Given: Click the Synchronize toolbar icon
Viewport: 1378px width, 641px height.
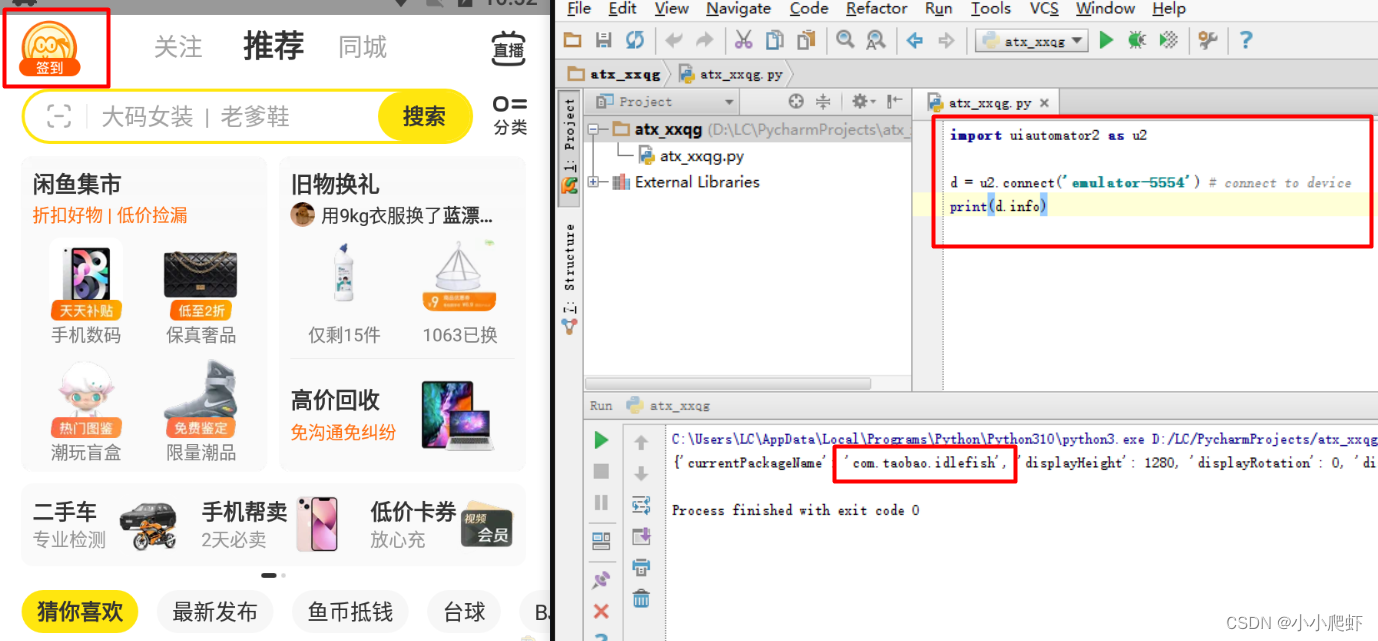Looking at the screenshot, I should 635,40.
